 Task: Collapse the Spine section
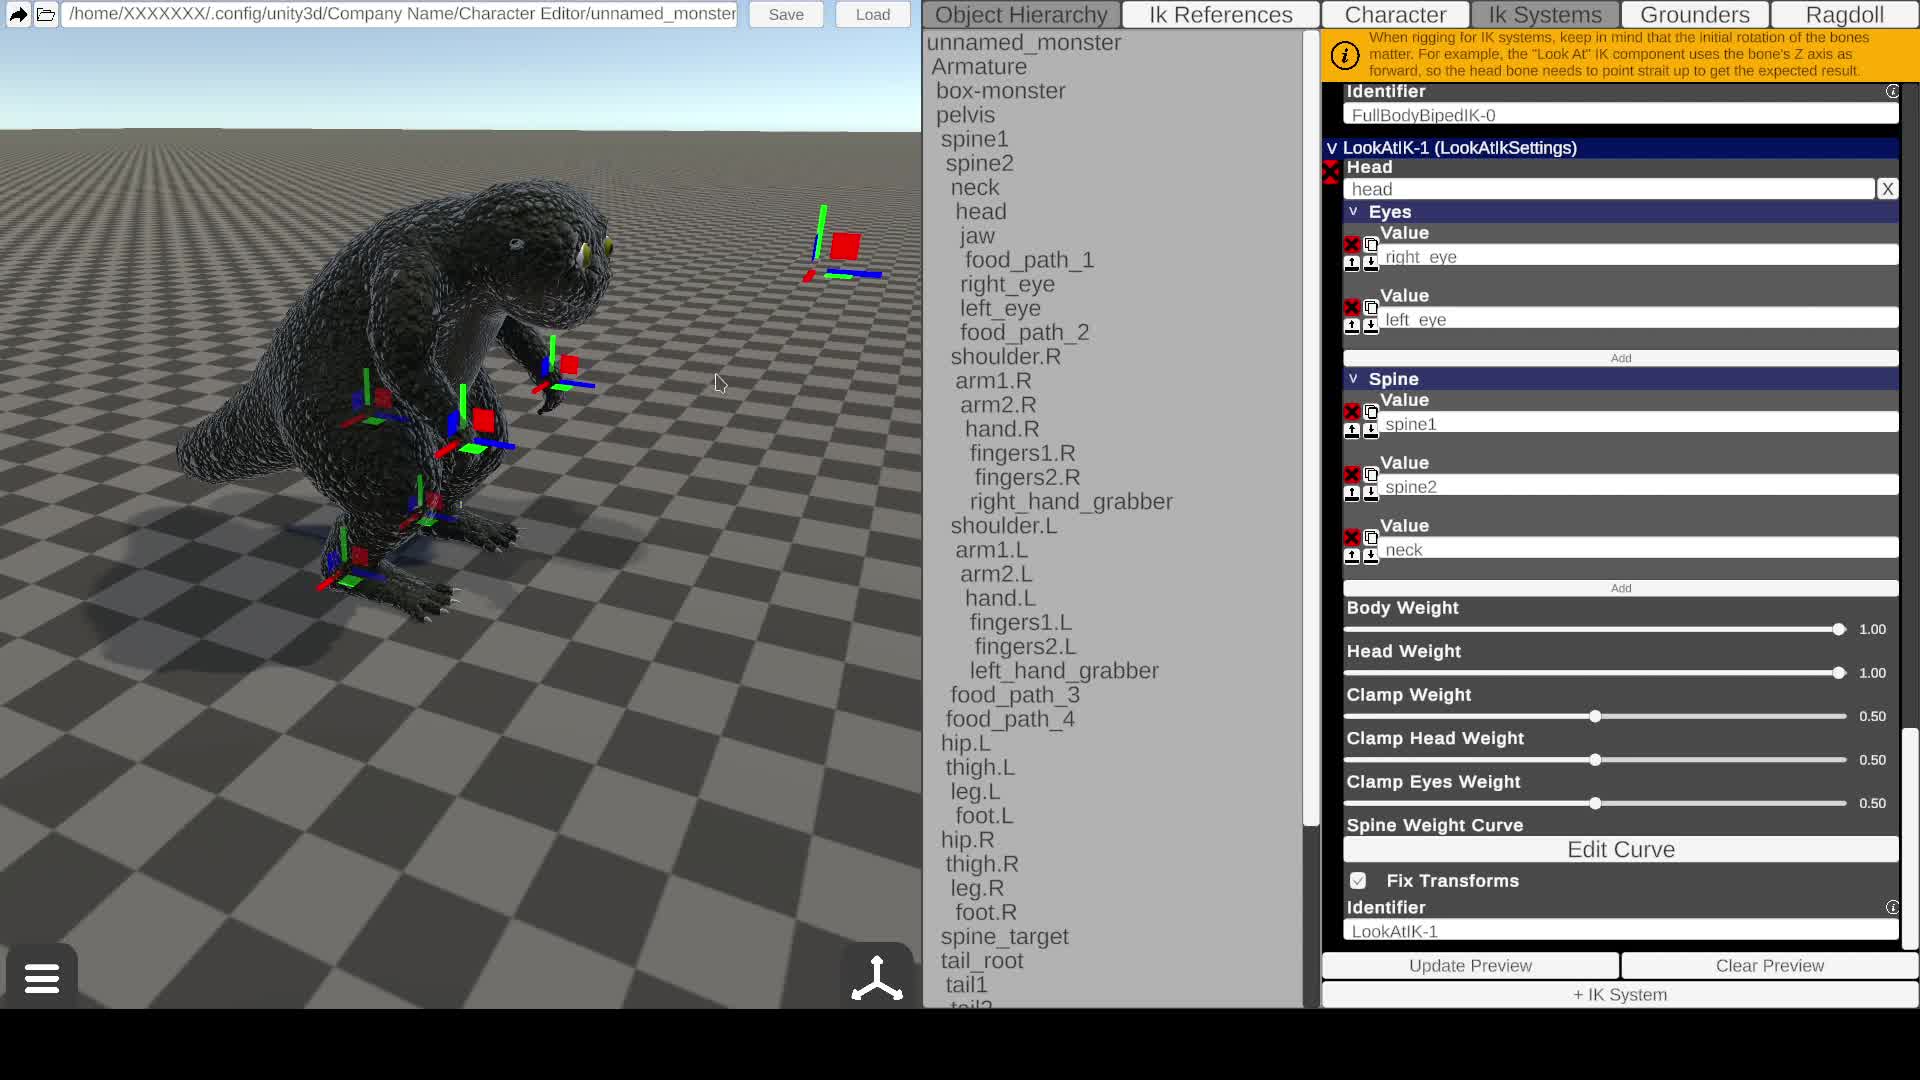[x=1353, y=379]
